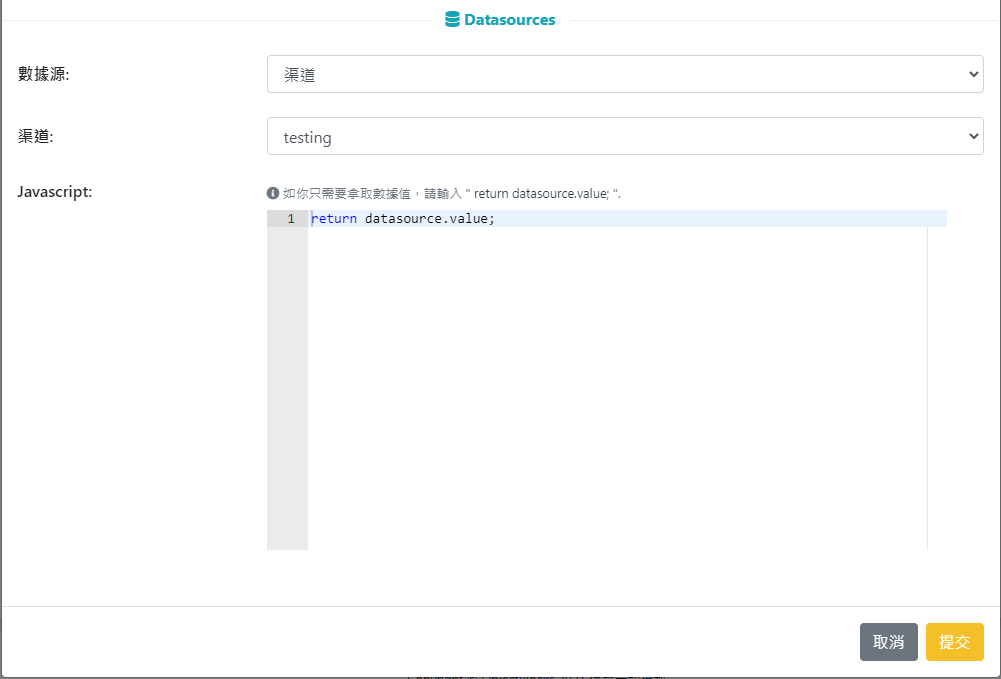Click the info icon before the hint text

272,193
